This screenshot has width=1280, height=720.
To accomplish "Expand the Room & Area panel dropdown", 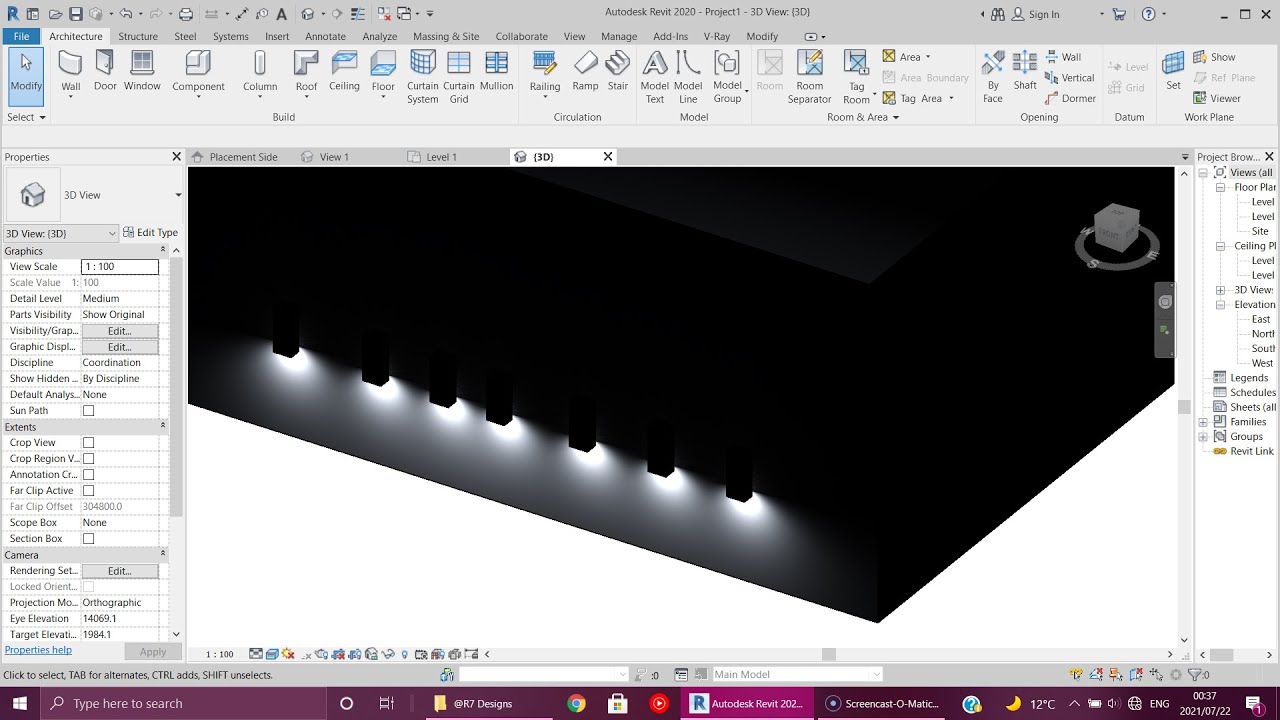I will (863, 117).
